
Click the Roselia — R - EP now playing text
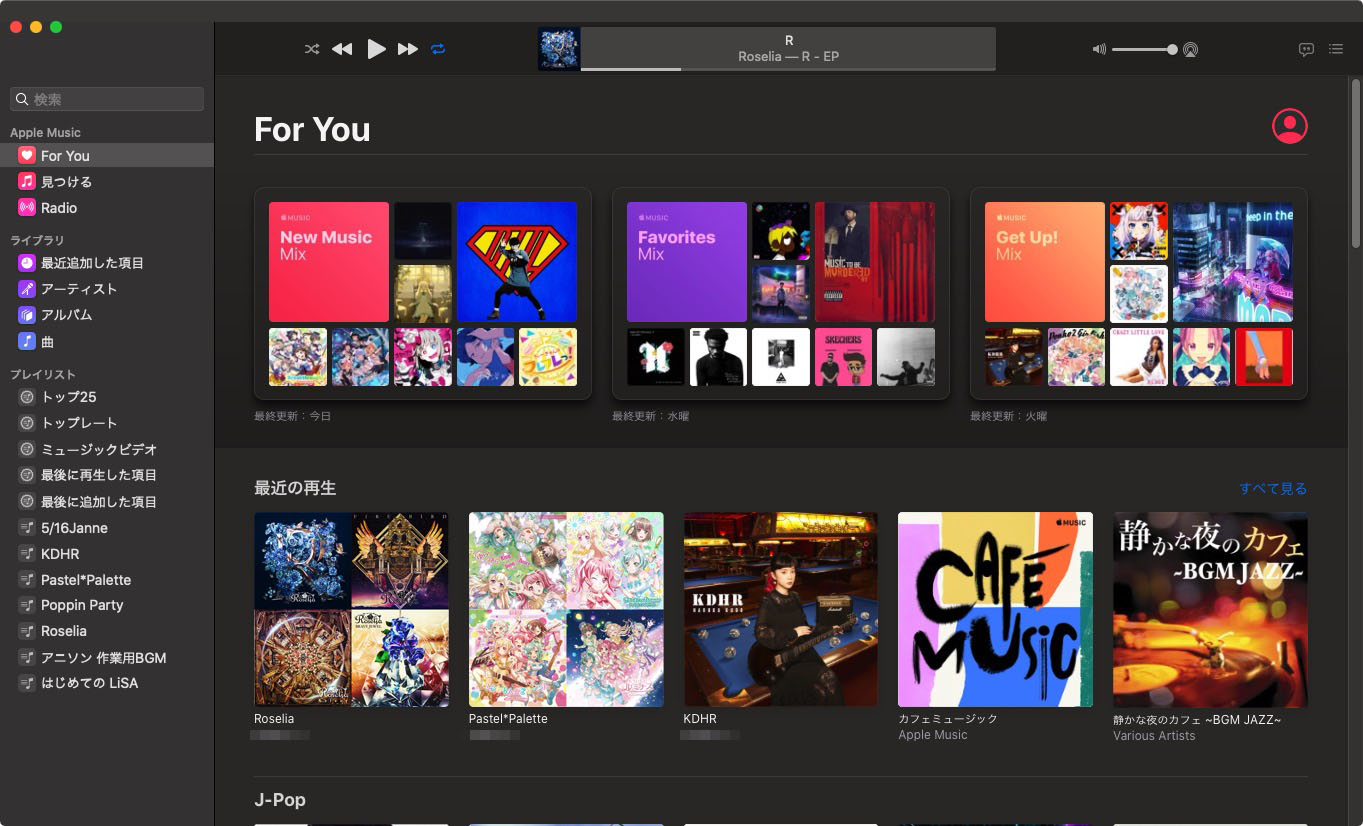tap(788, 57)
